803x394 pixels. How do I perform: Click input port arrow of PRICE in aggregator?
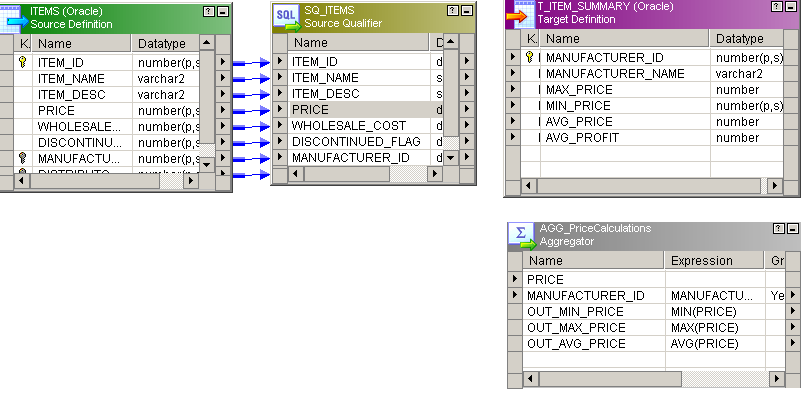(515, 279)
